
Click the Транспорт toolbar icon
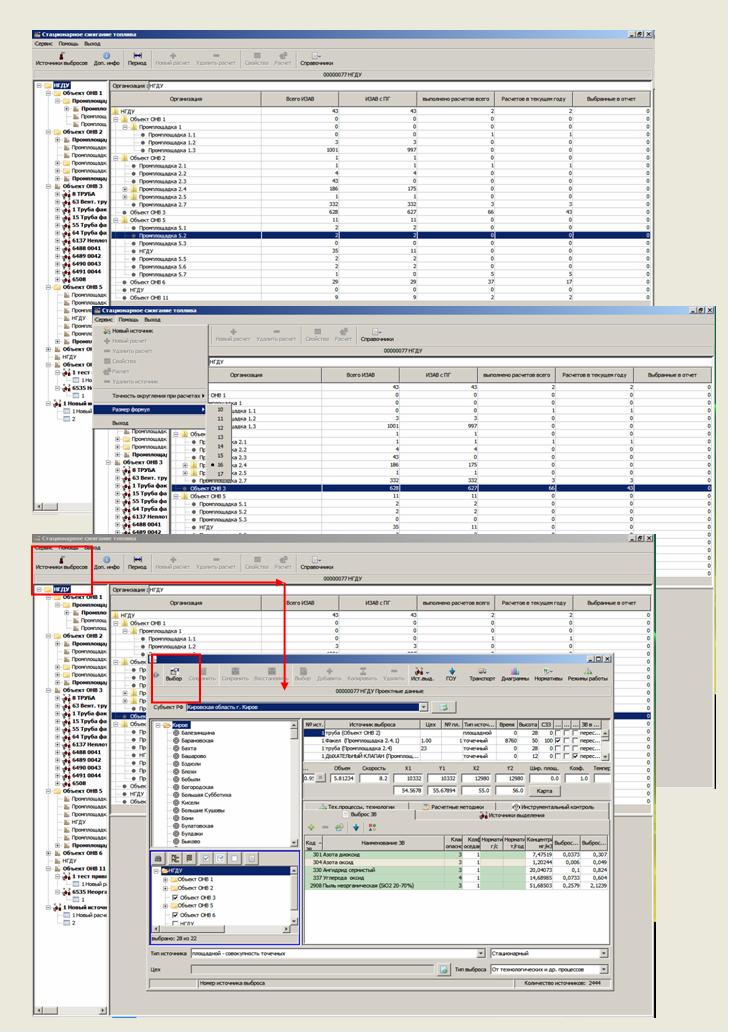[483, 674]
